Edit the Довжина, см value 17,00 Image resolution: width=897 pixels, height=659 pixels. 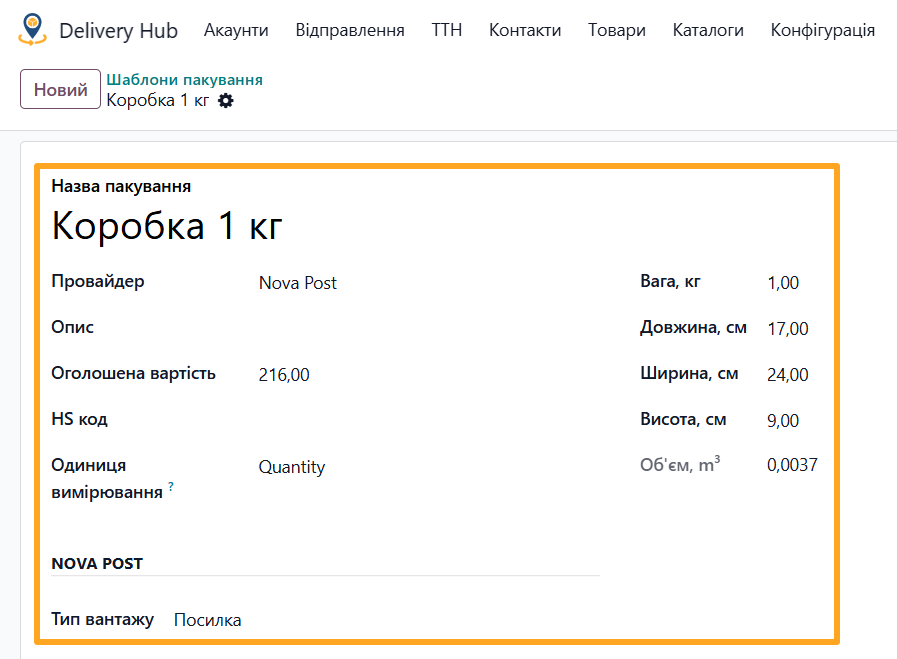[x=788, y=328]
